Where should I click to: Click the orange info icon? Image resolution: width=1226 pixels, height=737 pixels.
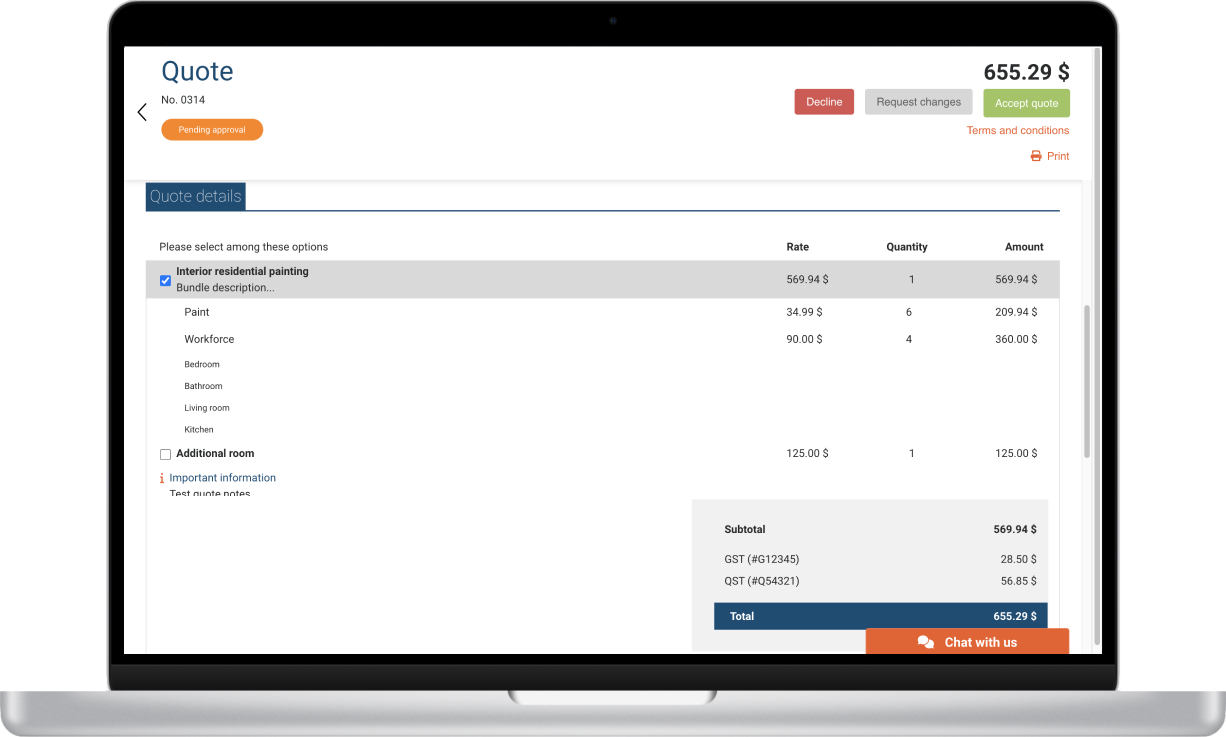(x=162, y=478)
